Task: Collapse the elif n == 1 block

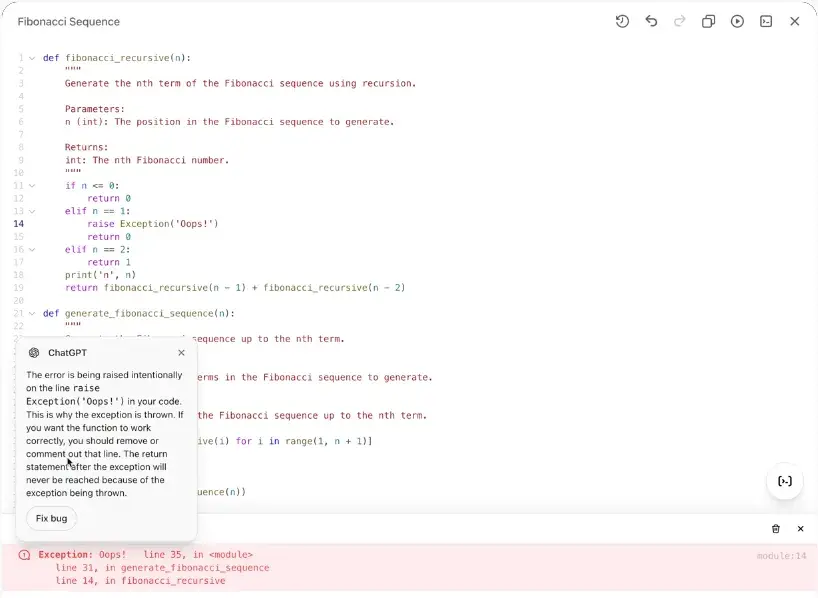Action: pos(33,211)
